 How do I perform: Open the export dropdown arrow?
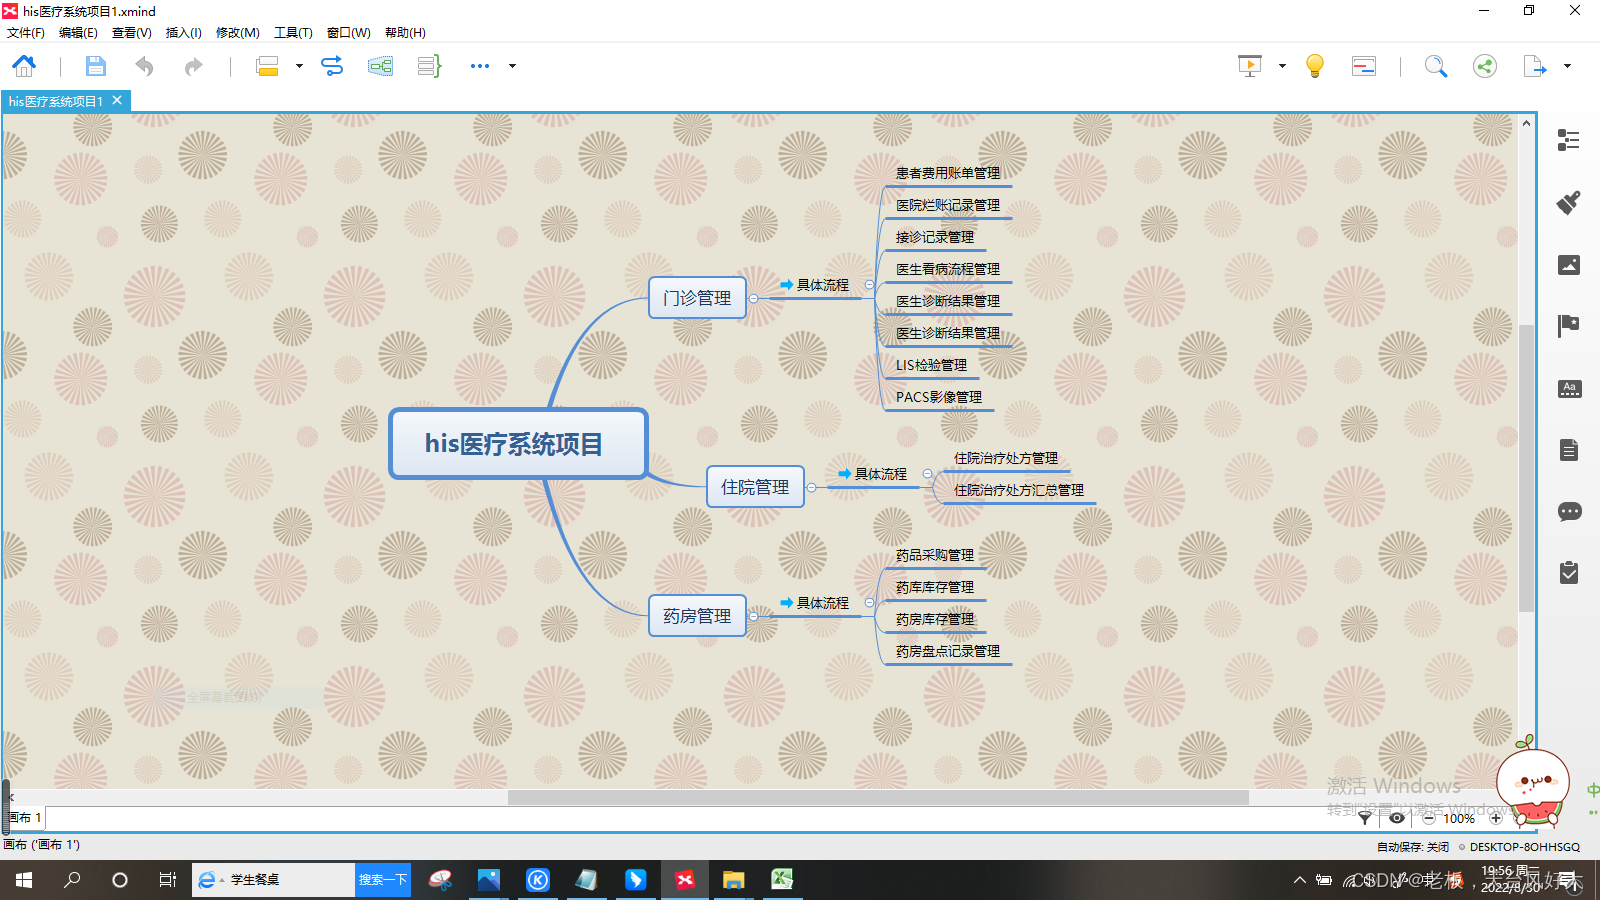pos(1567,66)
